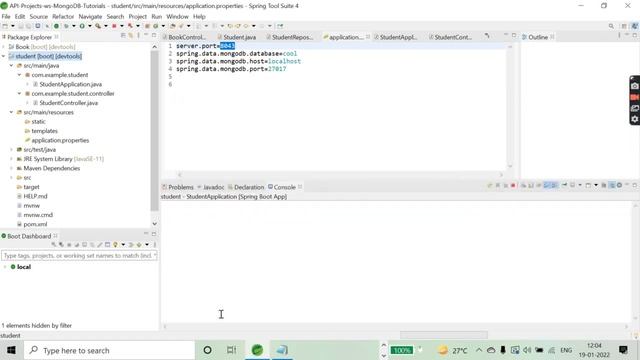Select pom.xml in Package Explorer

(35, 224)
